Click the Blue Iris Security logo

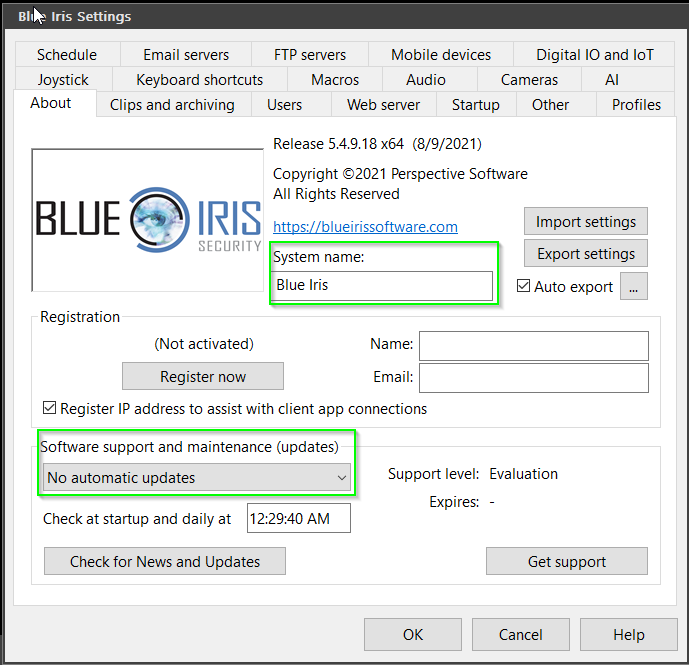tap(148, 220)
